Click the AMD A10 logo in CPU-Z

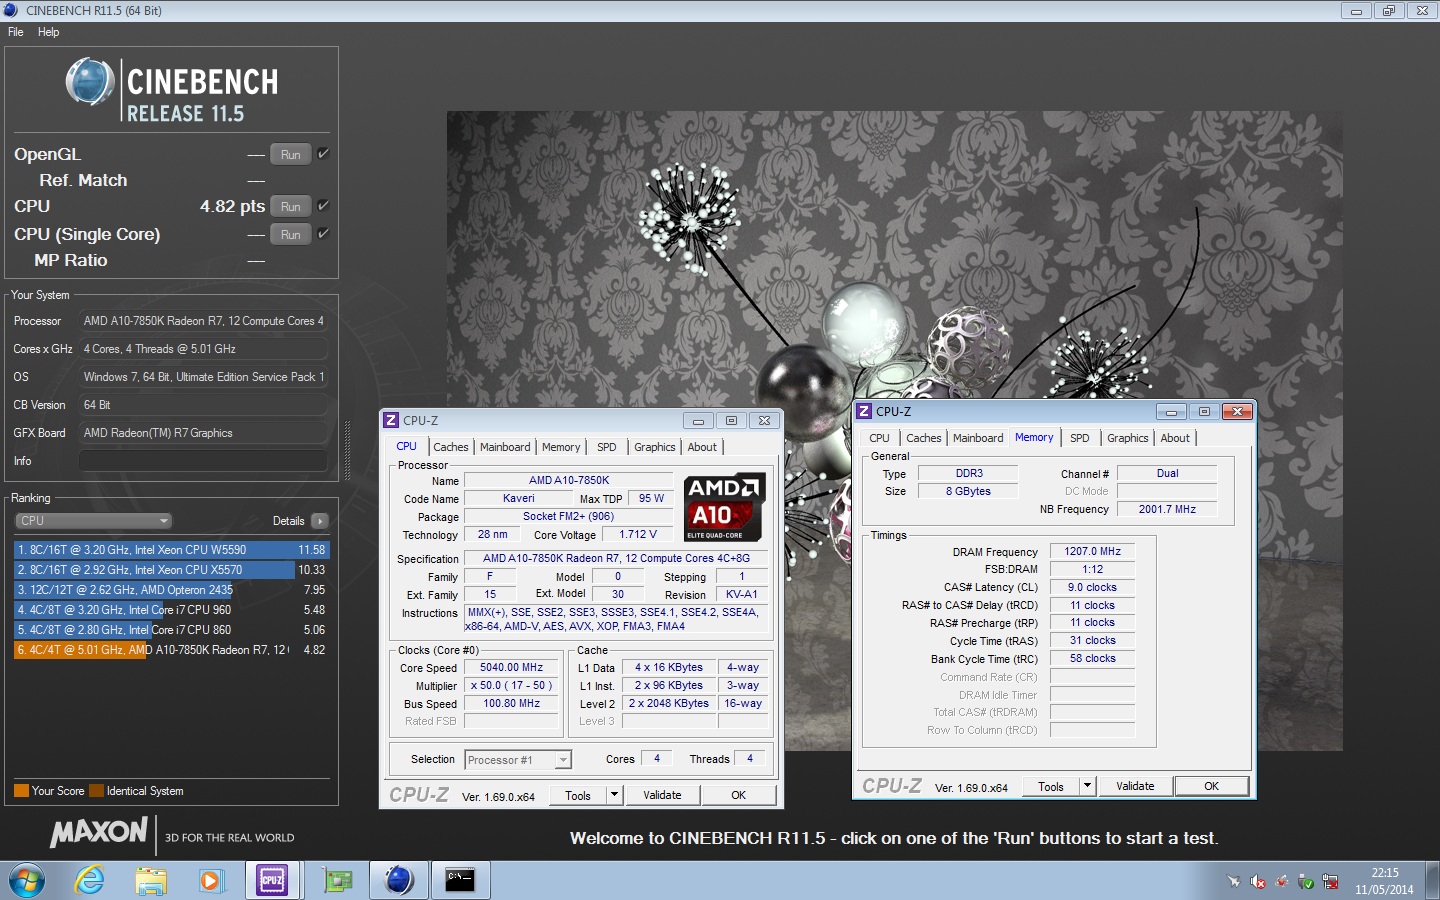pos(724,506)
